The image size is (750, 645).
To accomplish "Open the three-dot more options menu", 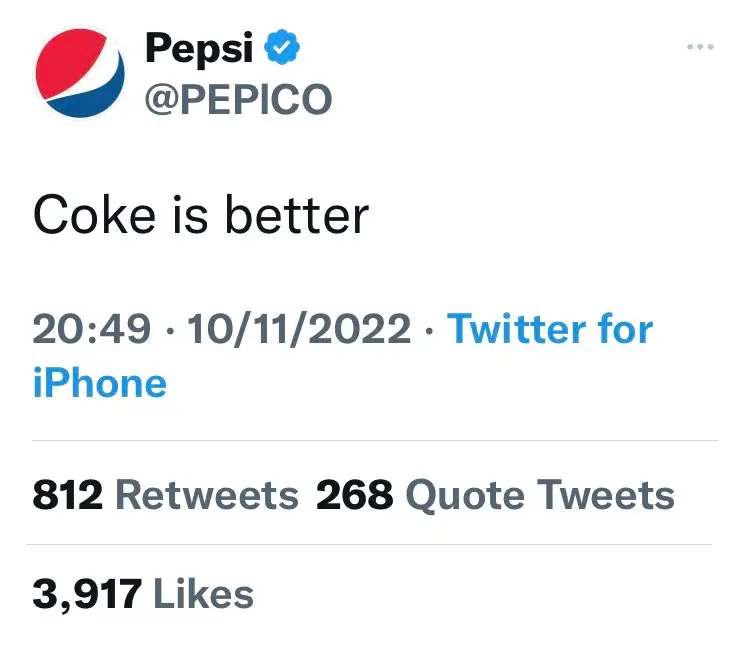I will pos(701,47).
